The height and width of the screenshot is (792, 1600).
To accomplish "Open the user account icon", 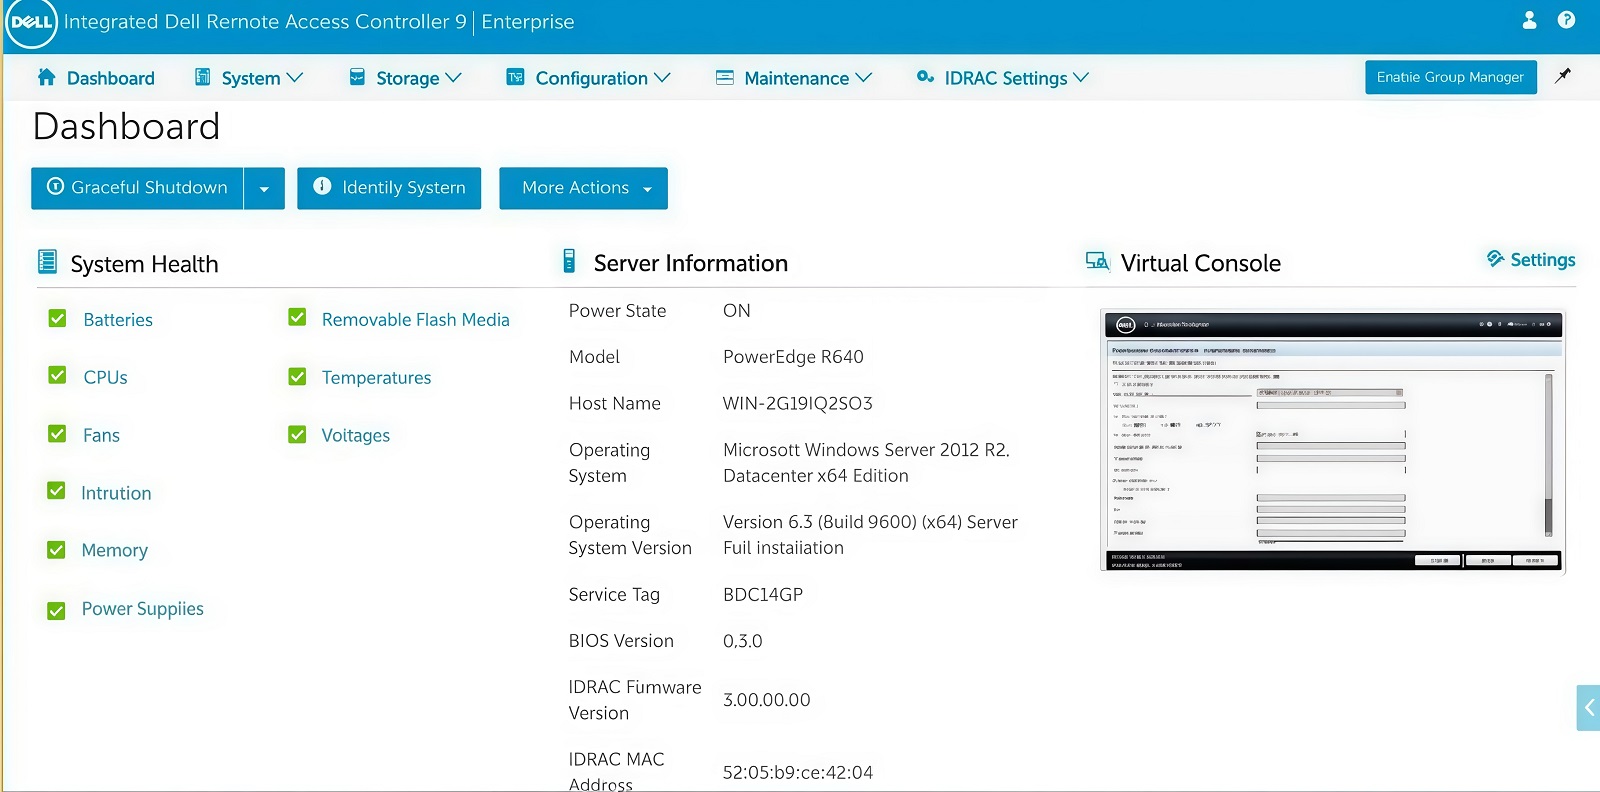I will click(x=1529, y=20).
